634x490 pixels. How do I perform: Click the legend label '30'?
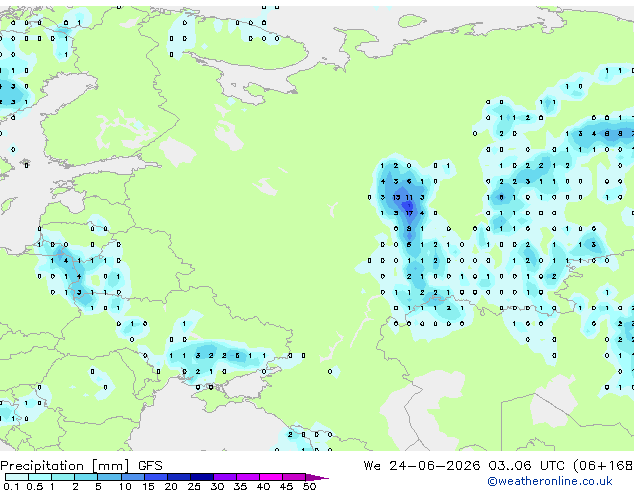tap(217, 486)
